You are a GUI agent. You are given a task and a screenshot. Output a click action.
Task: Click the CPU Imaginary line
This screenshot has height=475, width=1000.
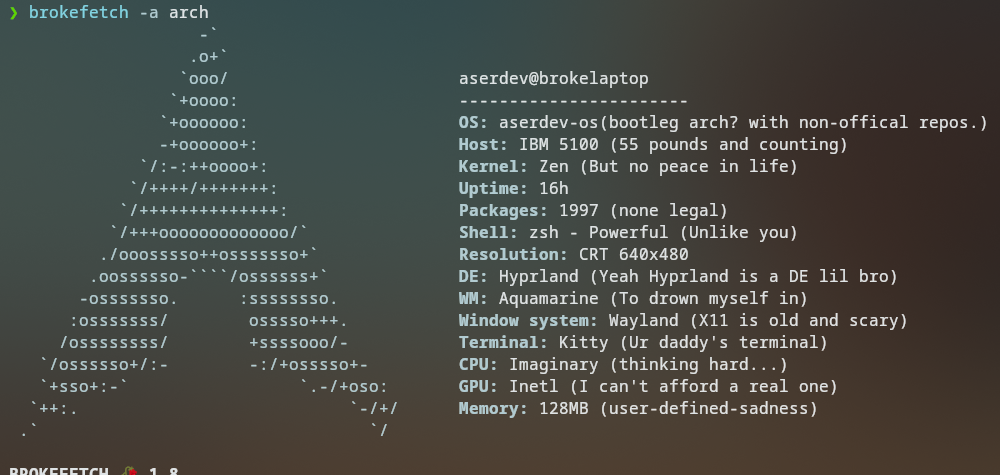coord(623,365)
